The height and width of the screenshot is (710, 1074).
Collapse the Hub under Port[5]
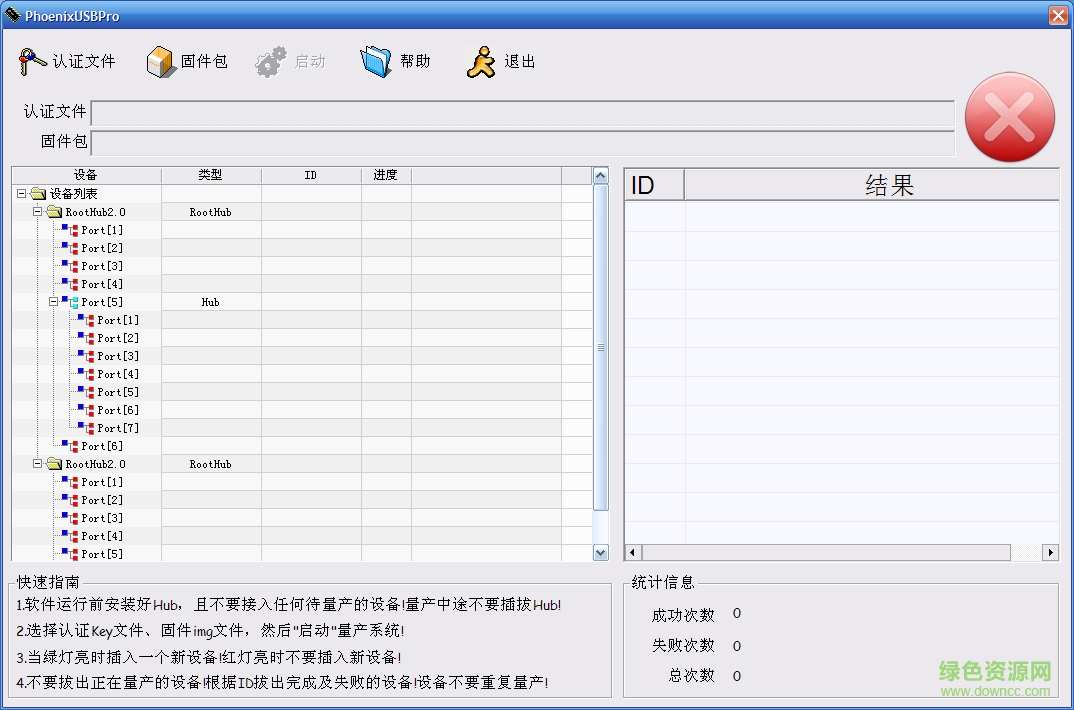click(55, 301)
